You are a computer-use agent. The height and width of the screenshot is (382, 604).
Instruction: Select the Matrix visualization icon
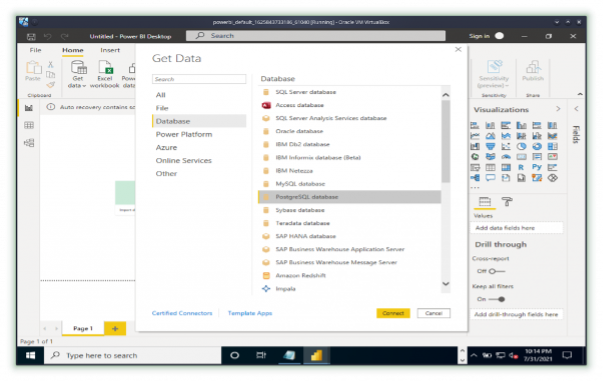click(x=506, y=167)
